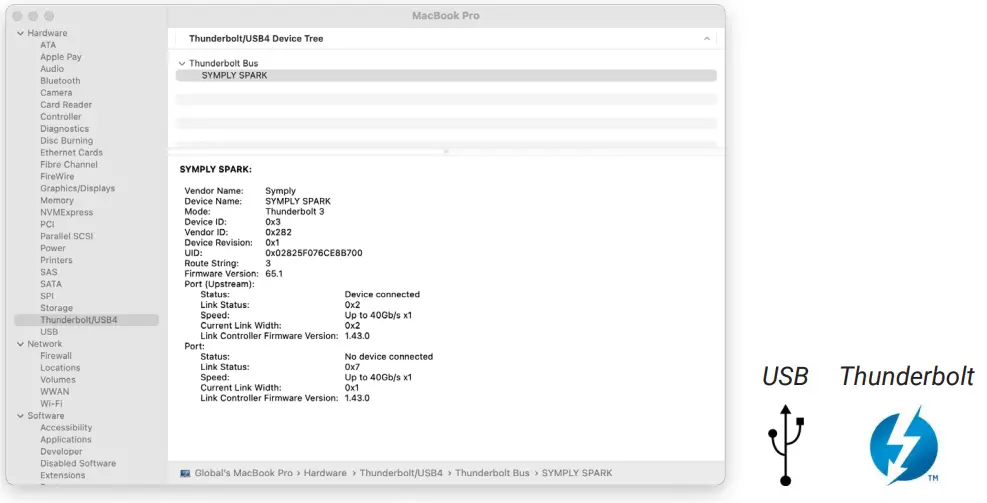This screenshot has width=987, height=503.
Task: Collapse the Hardware section in sidebar
Action: click(x=21, y=33)
